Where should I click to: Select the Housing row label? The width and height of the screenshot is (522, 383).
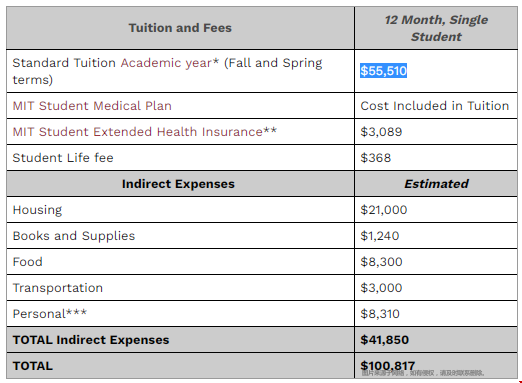[x=37, y=210]
